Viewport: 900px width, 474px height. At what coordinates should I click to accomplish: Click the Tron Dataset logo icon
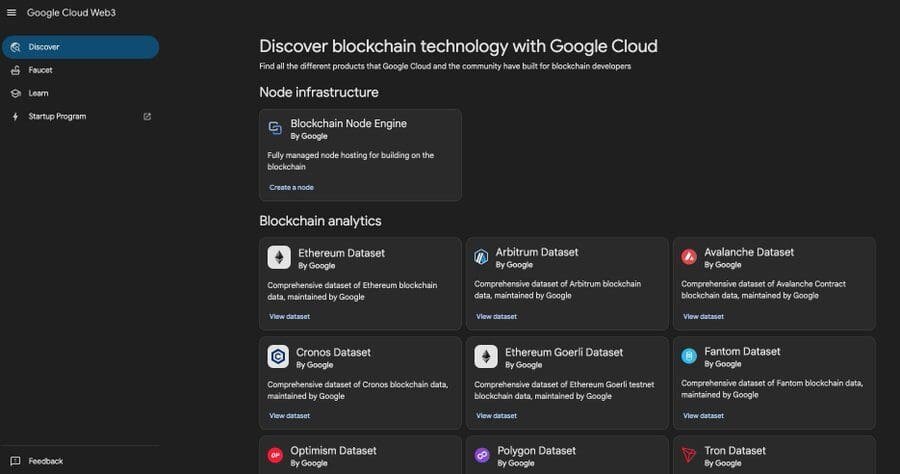coord(688,455)
